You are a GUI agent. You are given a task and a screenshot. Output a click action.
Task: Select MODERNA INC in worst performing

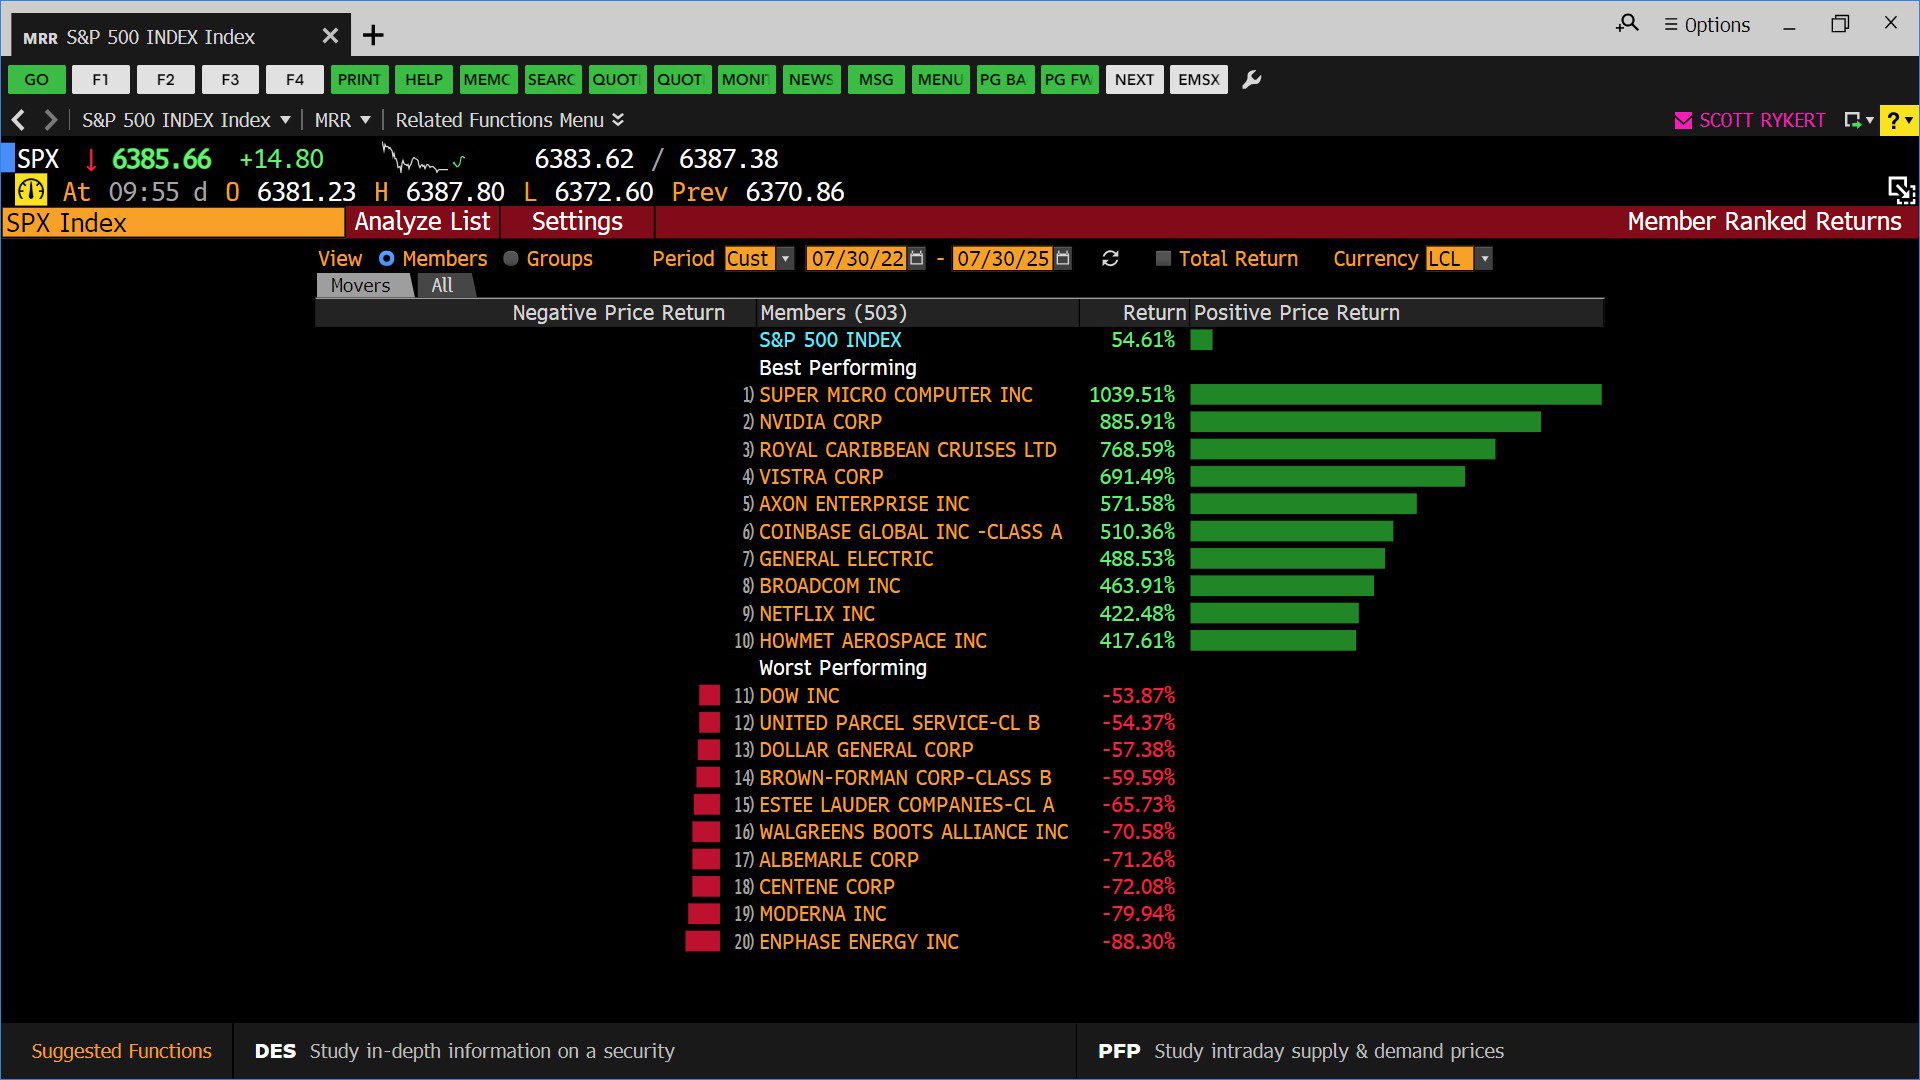[822, 914]
